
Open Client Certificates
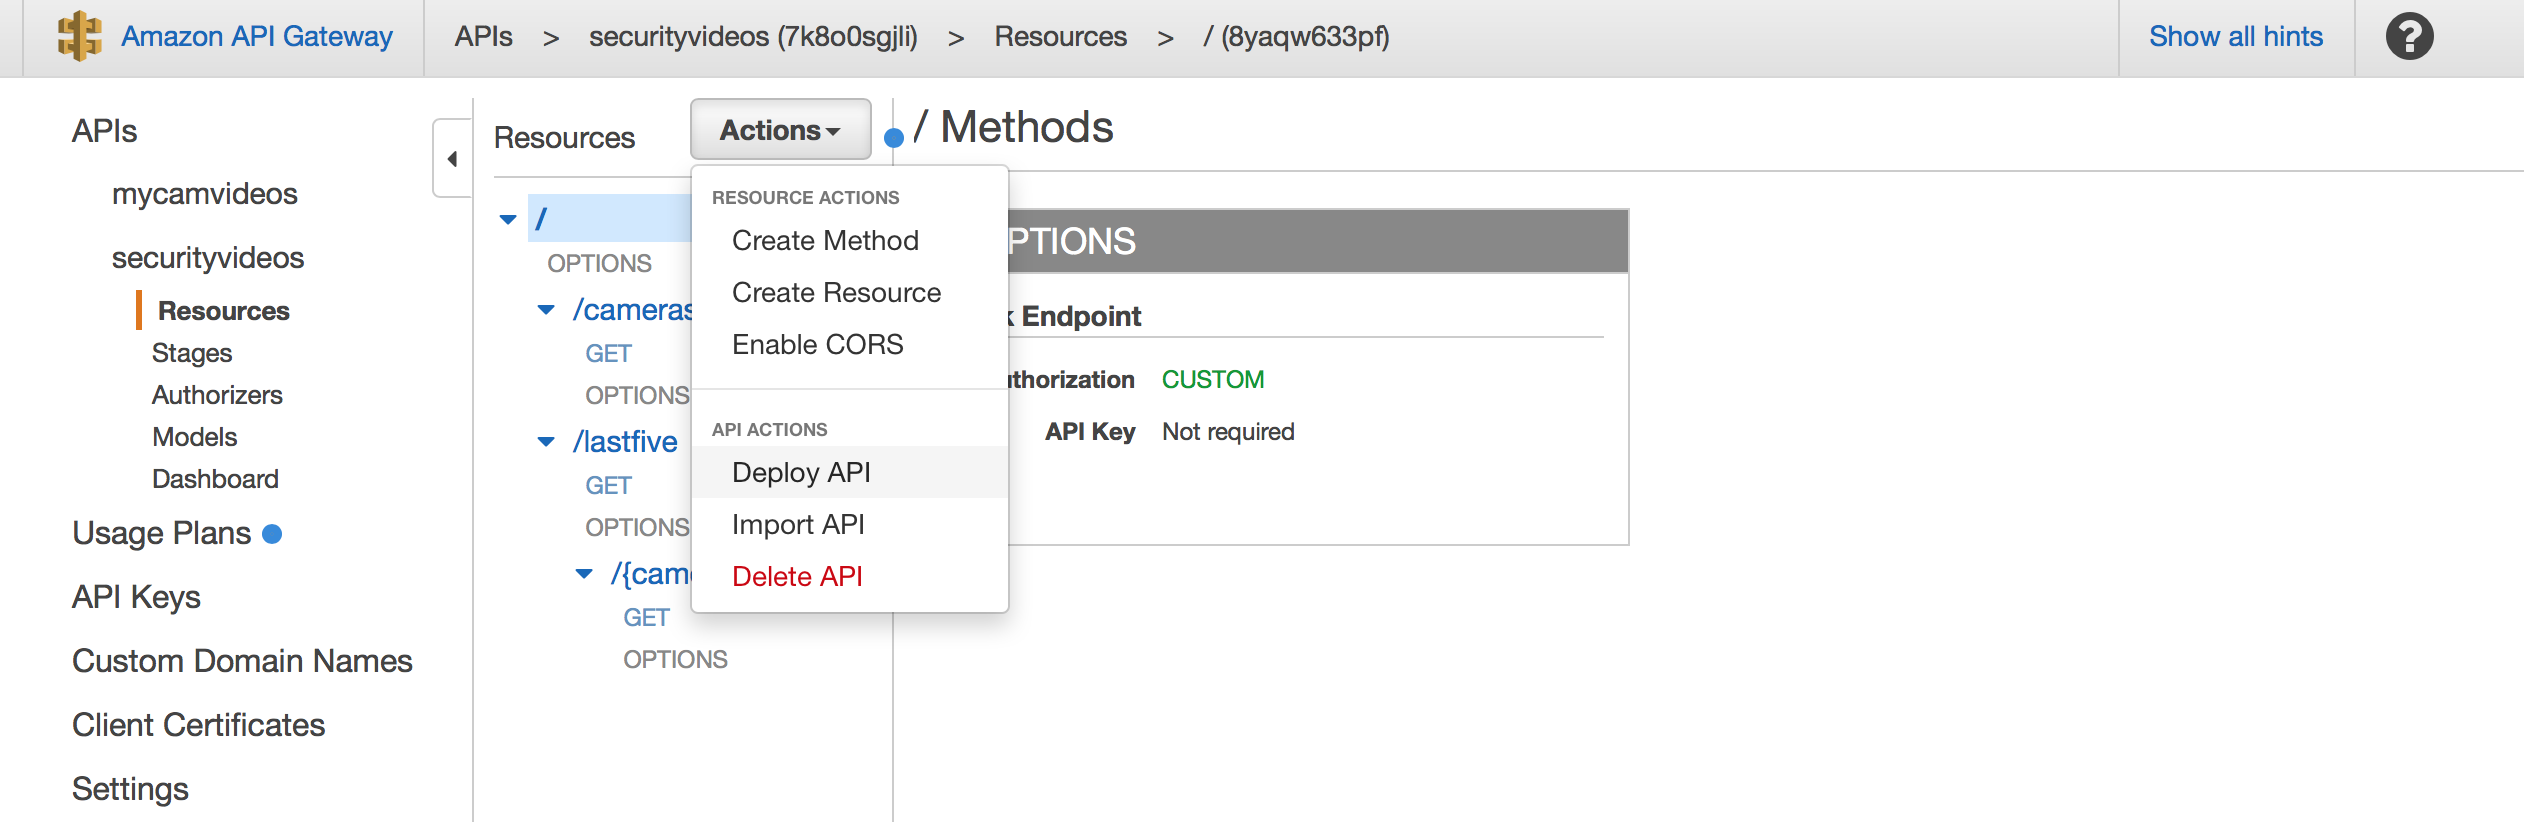point(198,725)
